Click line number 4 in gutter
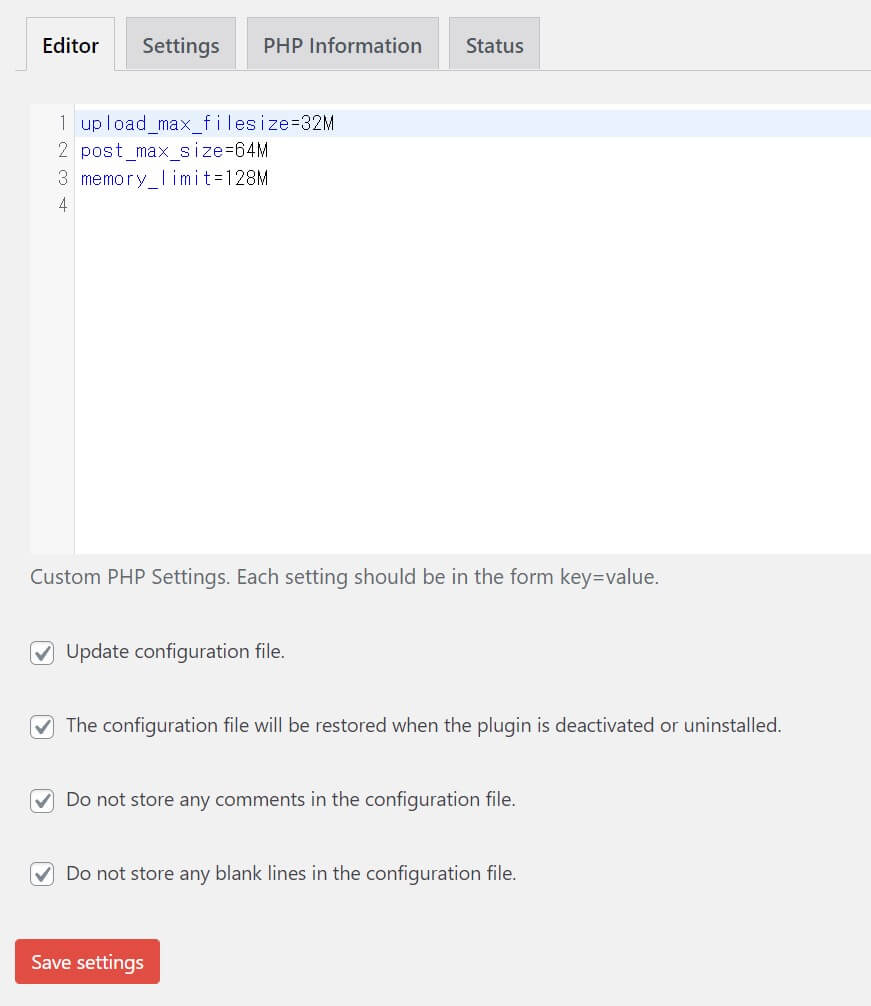Screen dimensions: 871x1006 63,205
